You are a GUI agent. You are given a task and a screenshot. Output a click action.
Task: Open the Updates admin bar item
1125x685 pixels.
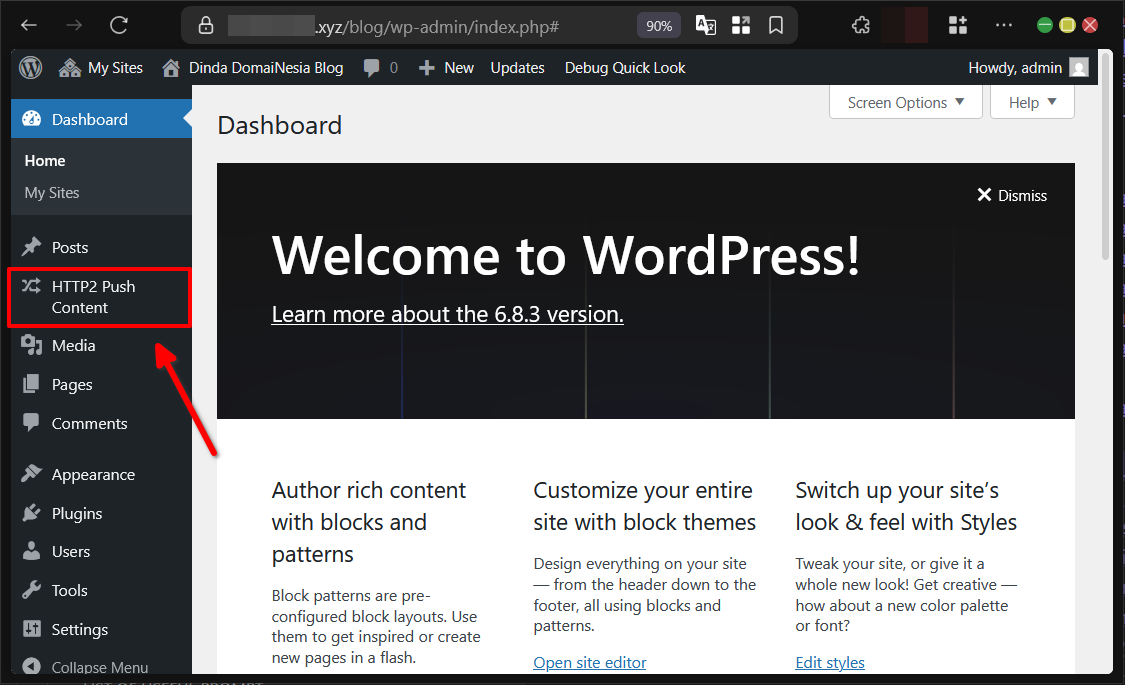517,67
